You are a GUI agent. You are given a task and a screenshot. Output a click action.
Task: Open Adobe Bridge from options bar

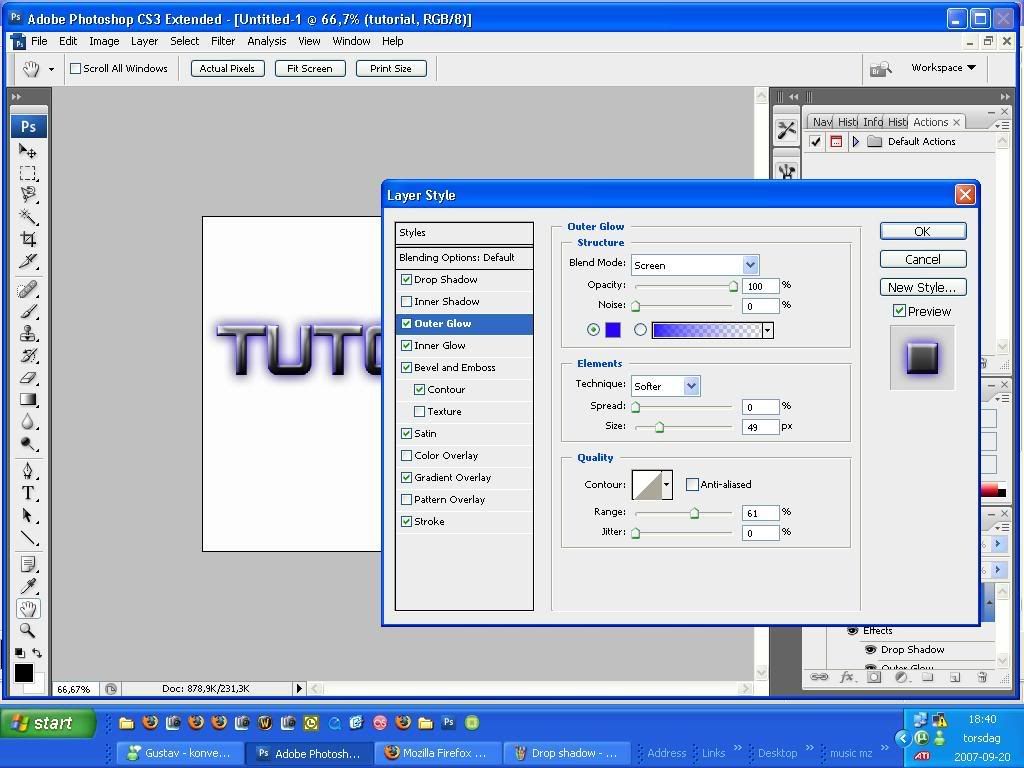880,68
